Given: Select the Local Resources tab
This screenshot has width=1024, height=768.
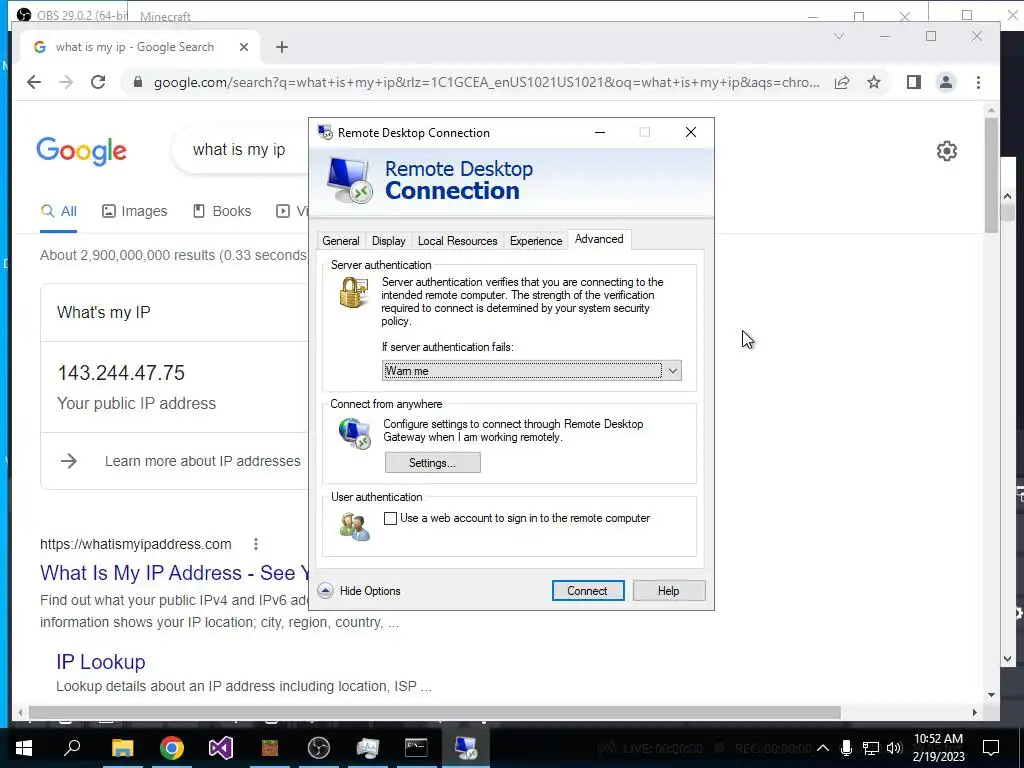Looking at the screenshot, I should [x=457, y=241].
